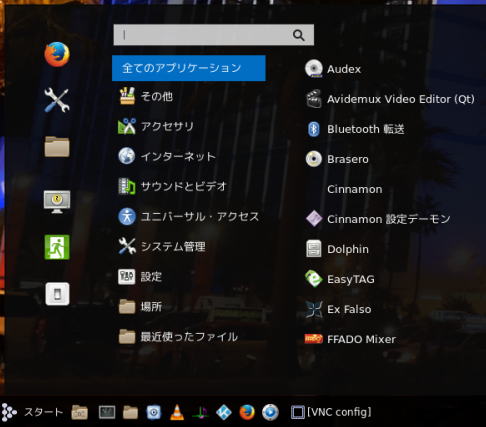Launch VLC from the taskbar
The image size is (486, 427).
(177, 412)
